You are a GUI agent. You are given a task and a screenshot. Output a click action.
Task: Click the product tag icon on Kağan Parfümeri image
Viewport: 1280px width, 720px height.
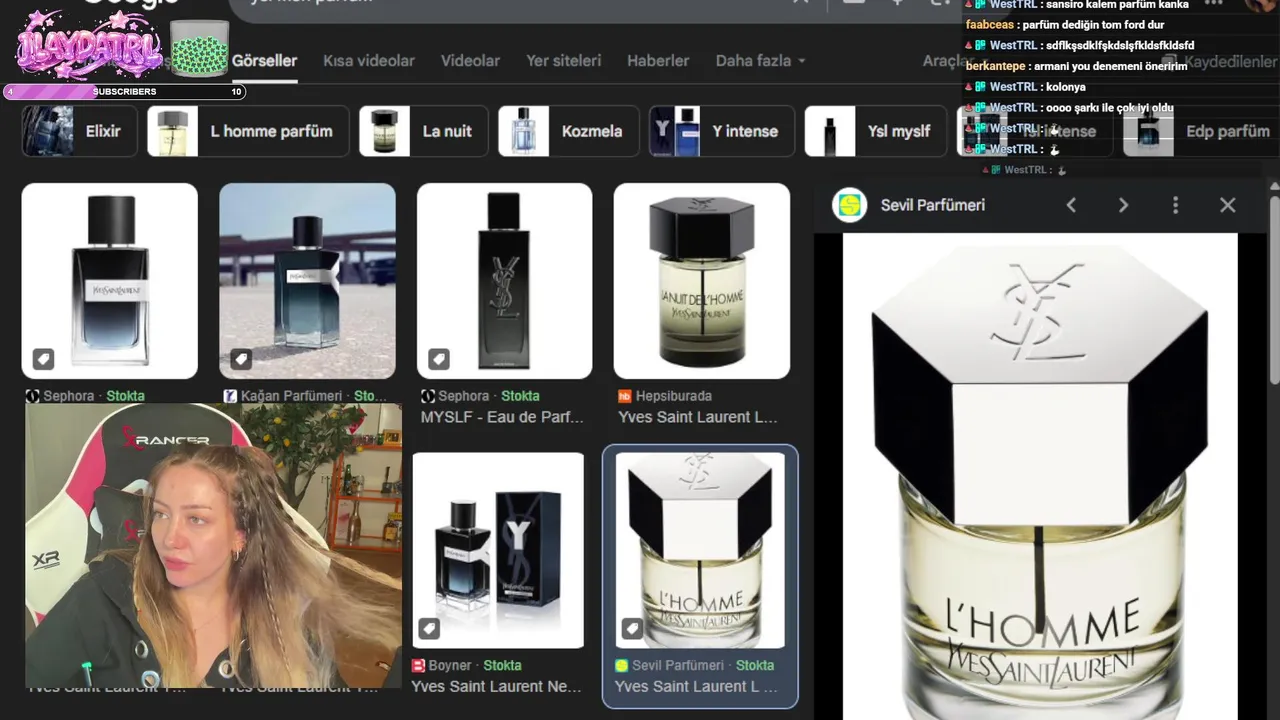240,358
